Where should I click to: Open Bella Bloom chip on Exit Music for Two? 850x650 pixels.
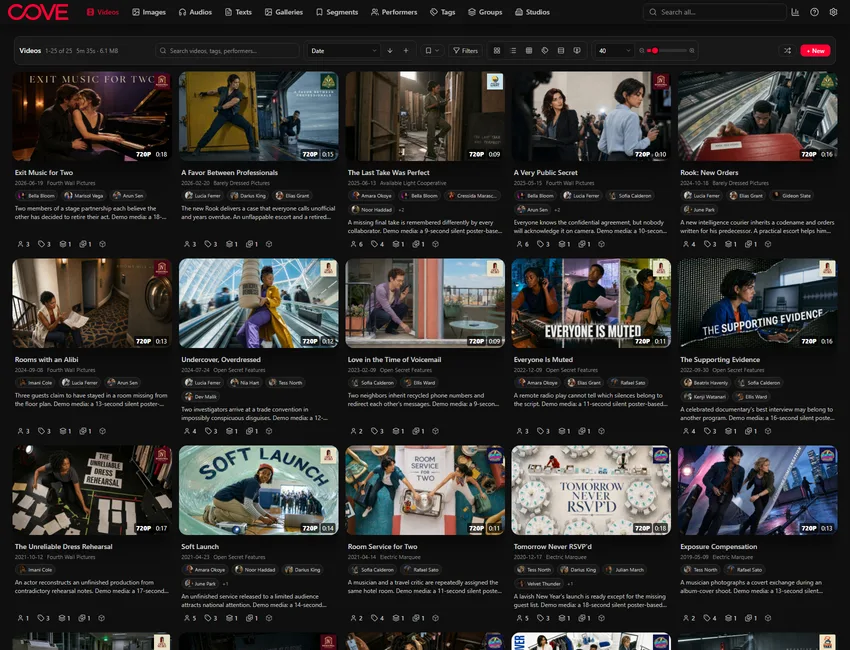37,196
